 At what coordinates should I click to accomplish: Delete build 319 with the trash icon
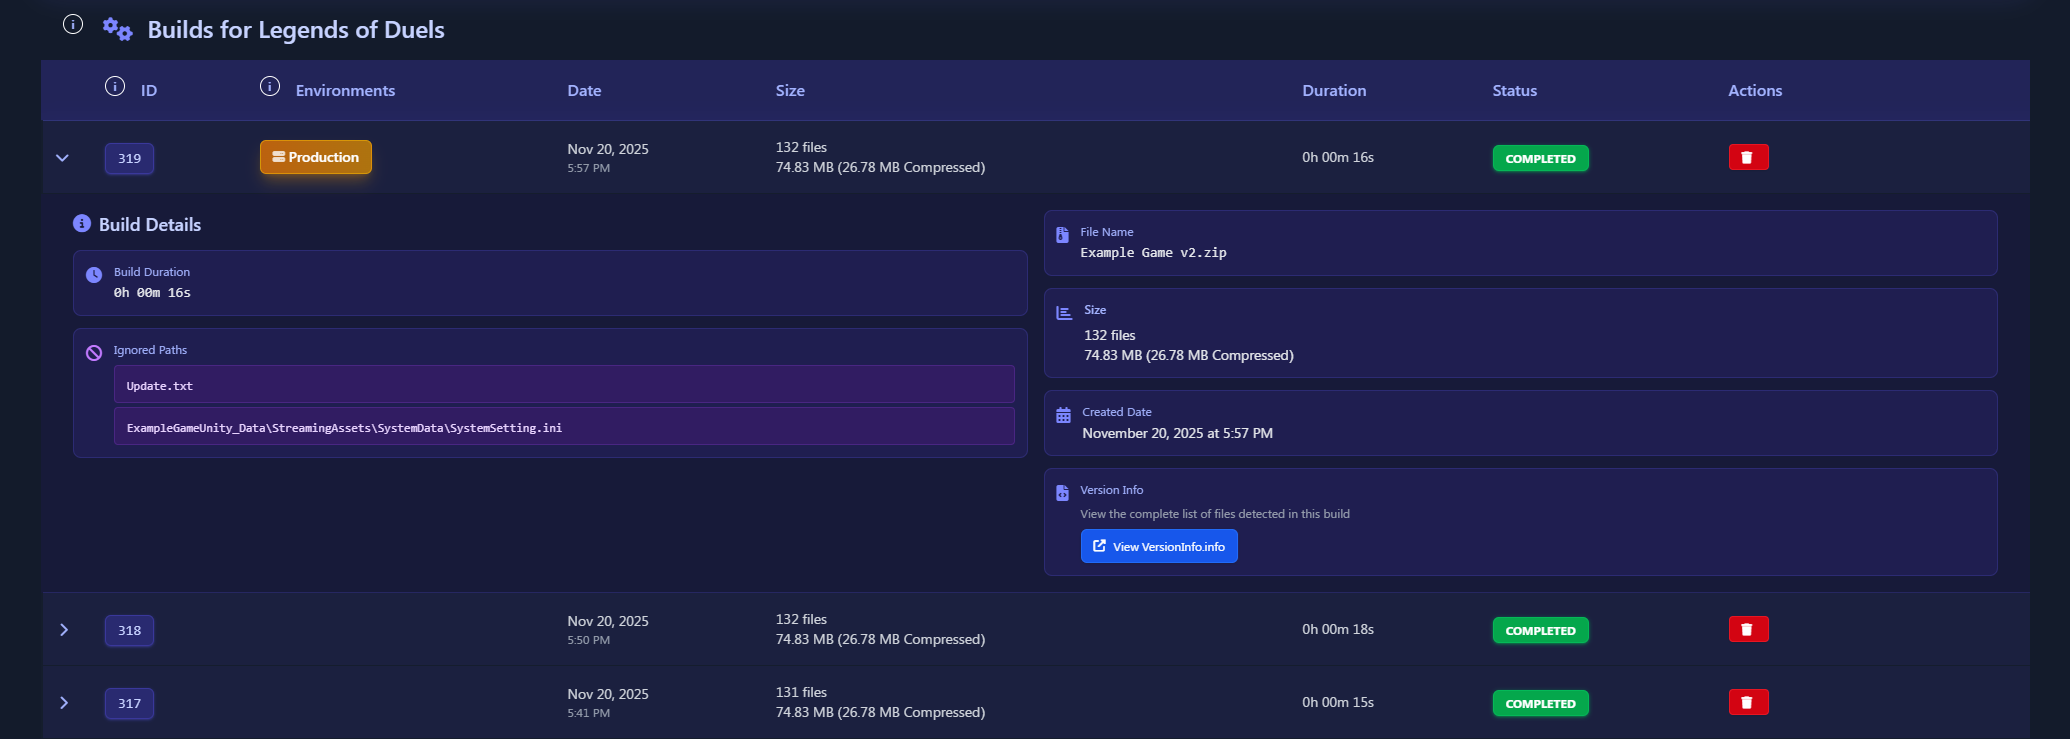point(1748,157)
